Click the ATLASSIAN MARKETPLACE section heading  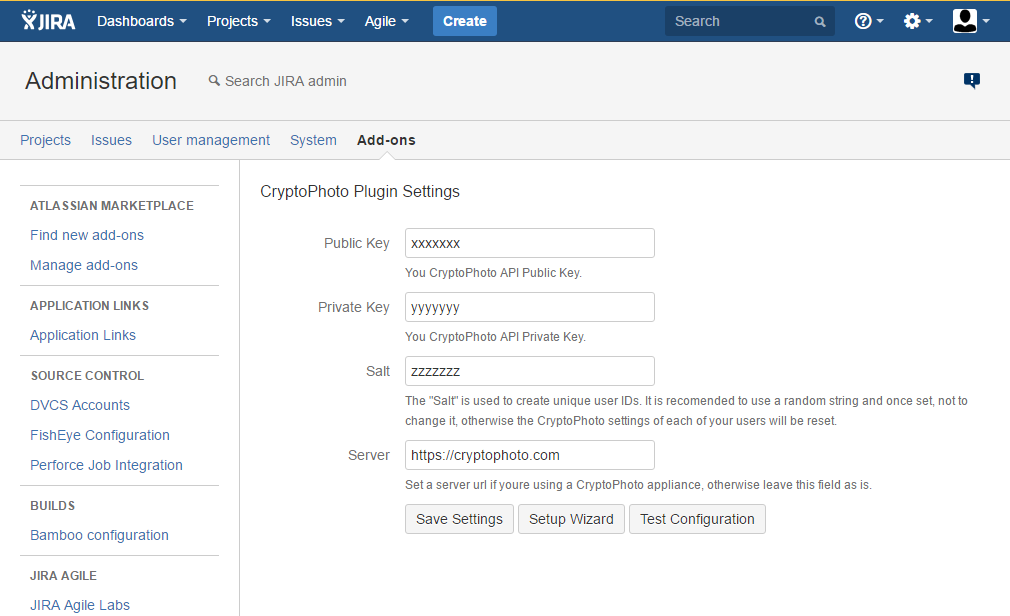pyautogui.click(x=112, y=206)
